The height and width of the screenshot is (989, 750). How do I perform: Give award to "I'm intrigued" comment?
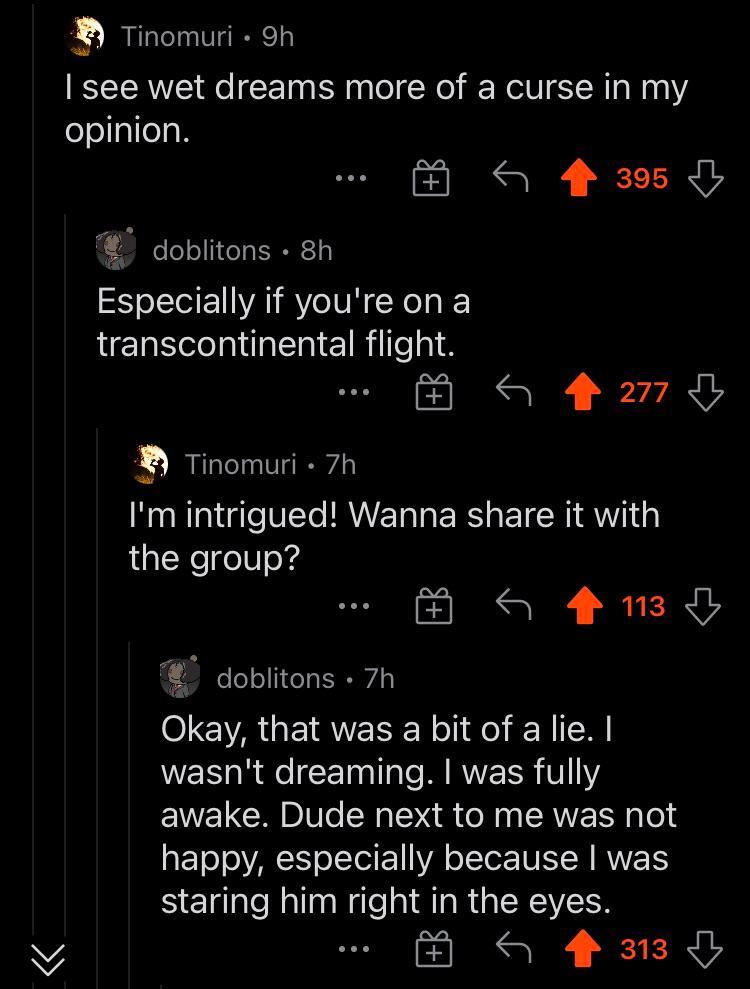point(432,608)
